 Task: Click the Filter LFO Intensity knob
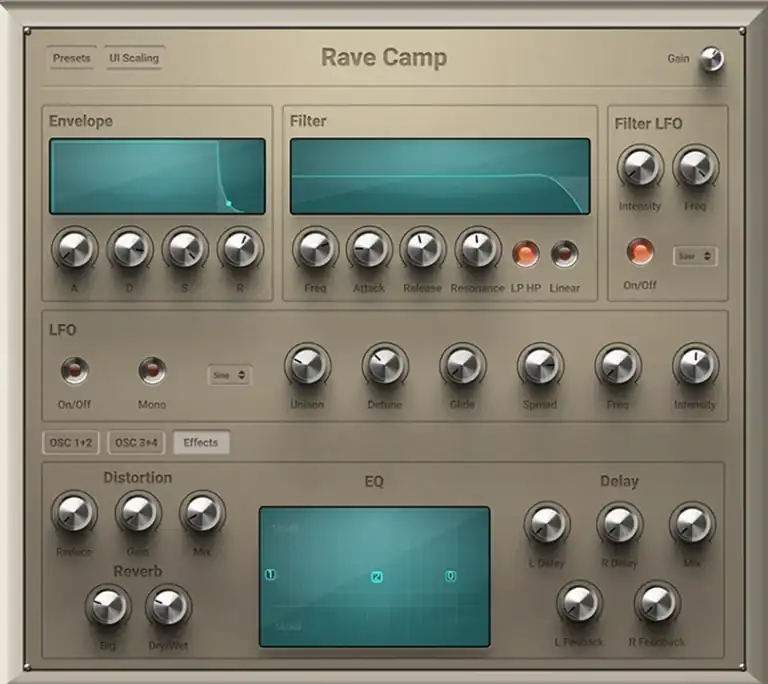tap(640, 167)
